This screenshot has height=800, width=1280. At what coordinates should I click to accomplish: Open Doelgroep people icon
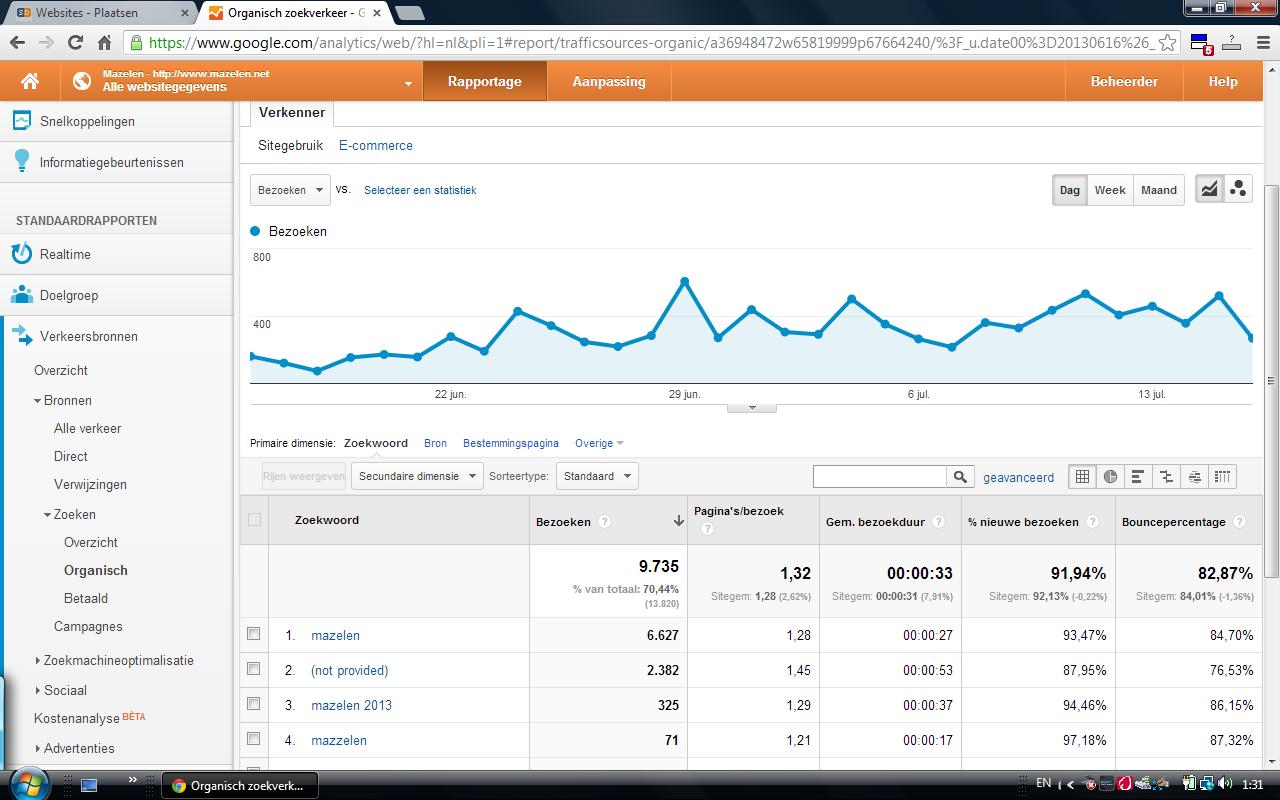(21, 295)
